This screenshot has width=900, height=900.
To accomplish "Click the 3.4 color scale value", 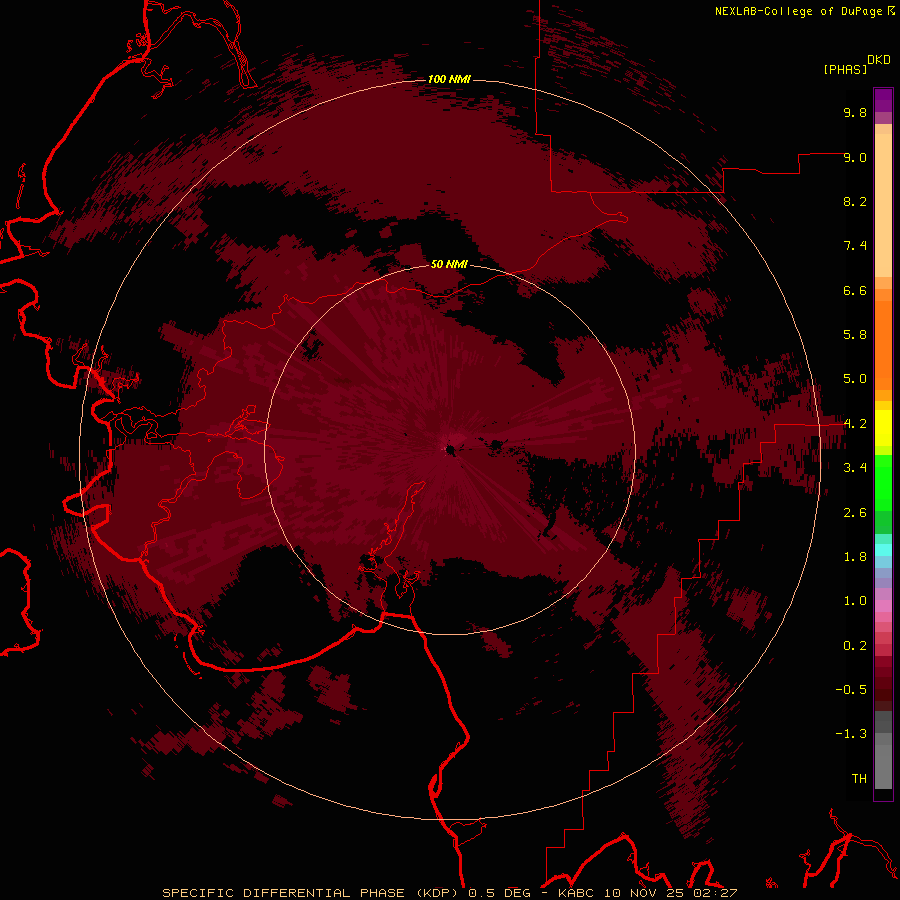I will pos(855,468).
